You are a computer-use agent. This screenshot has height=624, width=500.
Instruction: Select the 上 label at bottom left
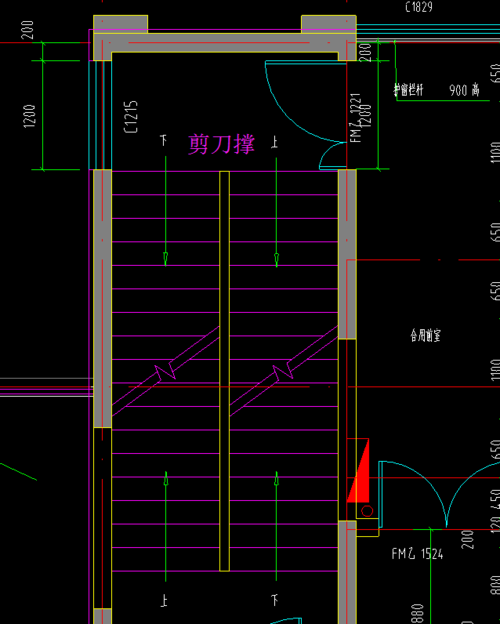(x=164, y=600)
